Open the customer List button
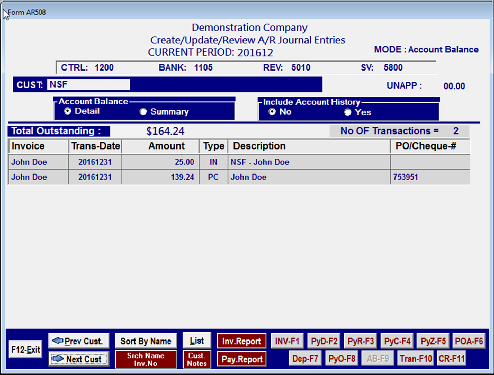 [197, 341]
